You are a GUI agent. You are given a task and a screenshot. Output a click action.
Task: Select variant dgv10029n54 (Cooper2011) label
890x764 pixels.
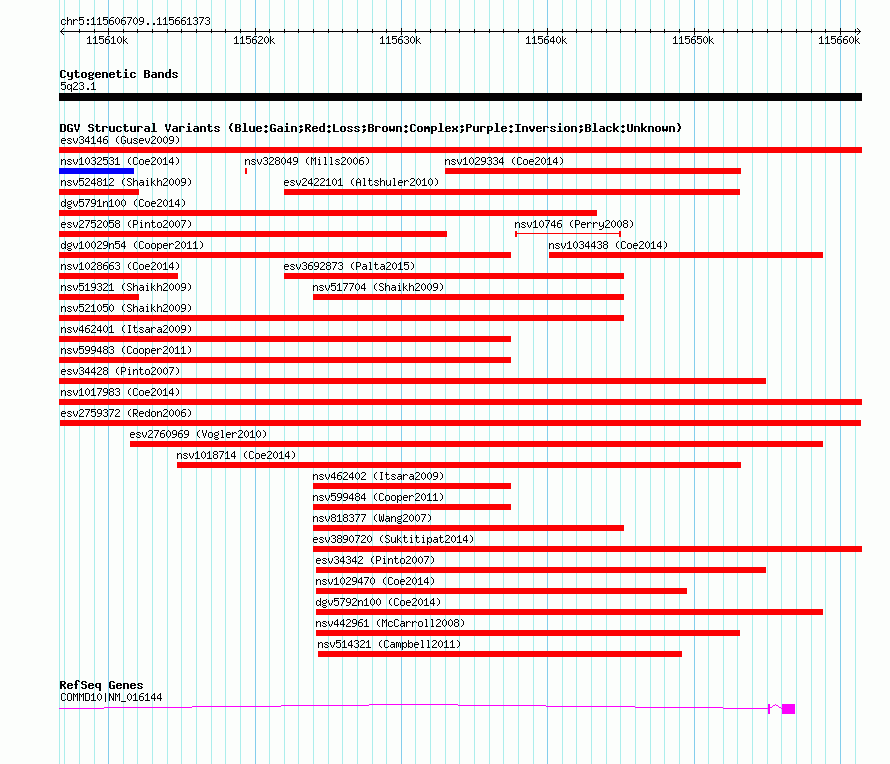coord(132,245)
